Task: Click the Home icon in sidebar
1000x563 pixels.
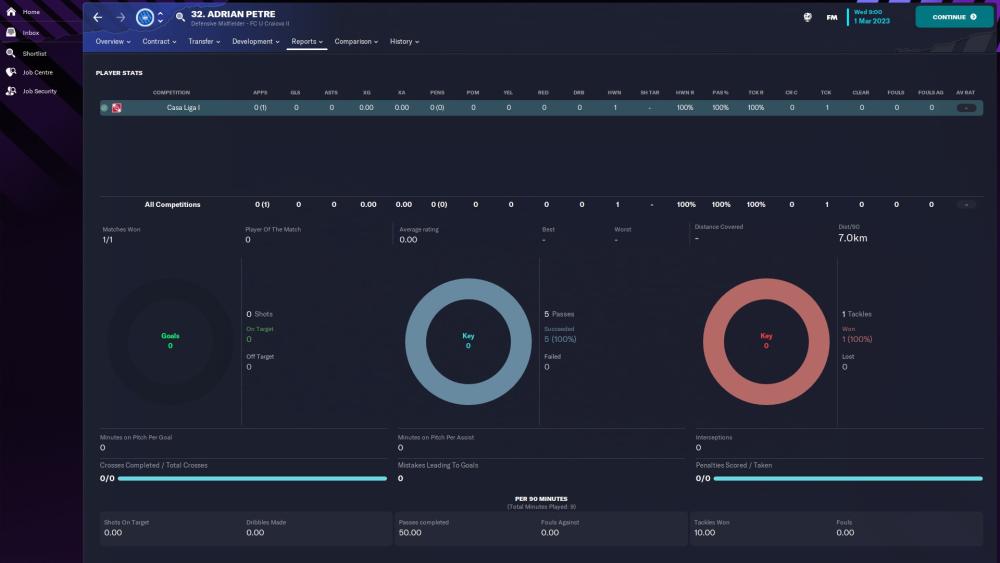Action: 11,12
